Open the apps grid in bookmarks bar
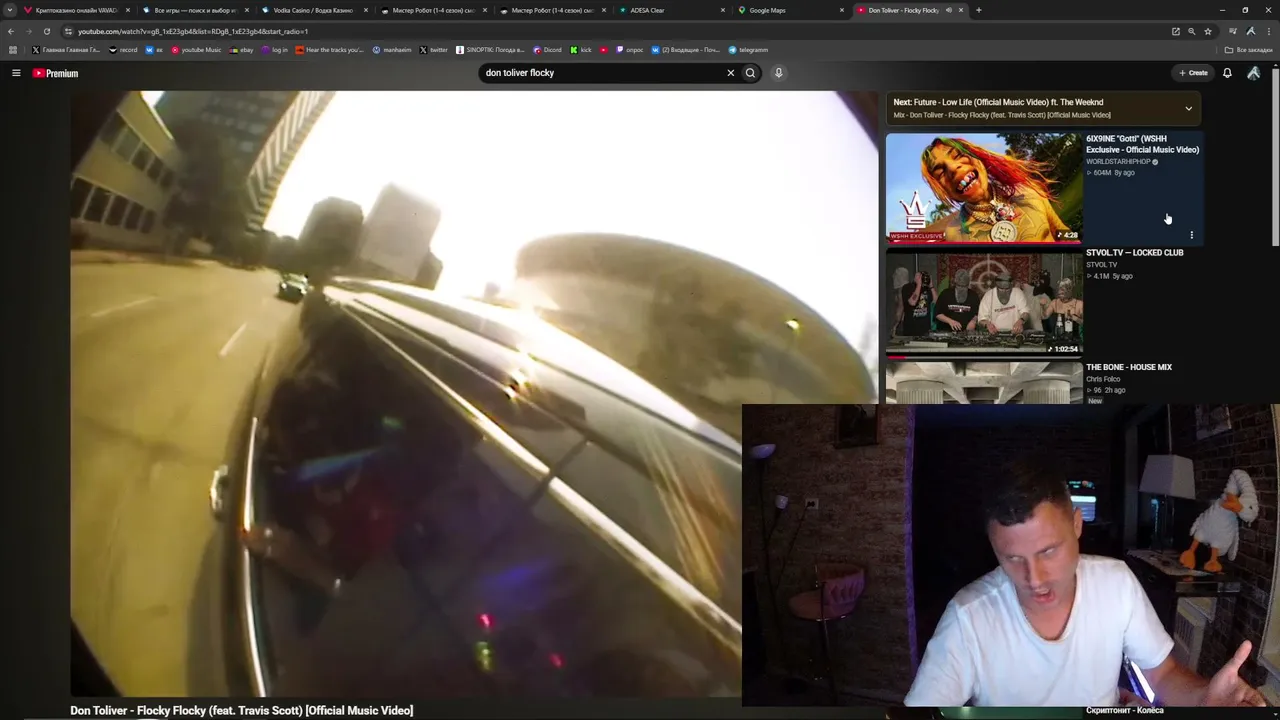This screenshot has height=720, width=1280. click(12, 50)
